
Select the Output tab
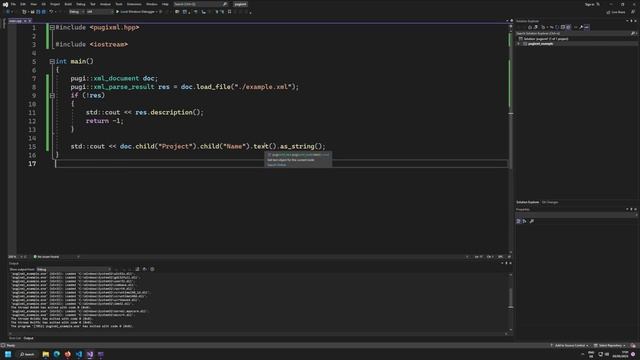coord(29,338)
